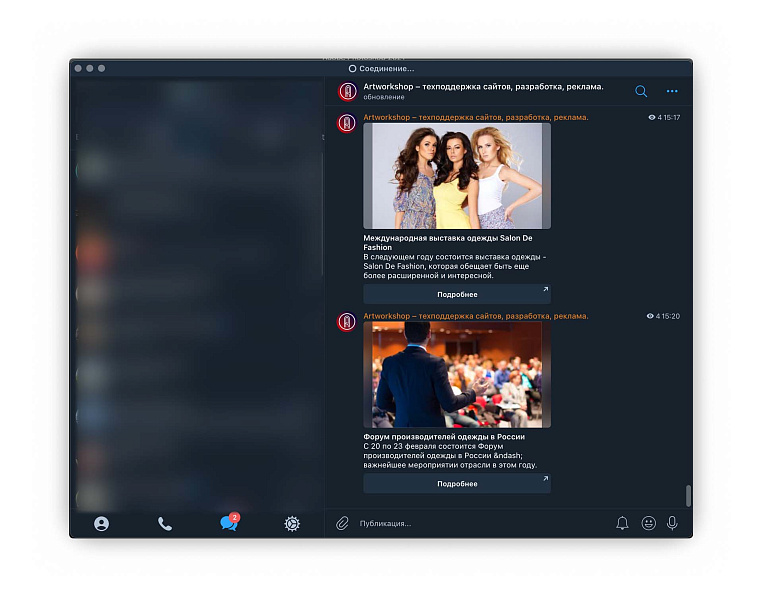Click the microphone voice message icon
This screenshot has height=600, width=763.
point(673,523)
